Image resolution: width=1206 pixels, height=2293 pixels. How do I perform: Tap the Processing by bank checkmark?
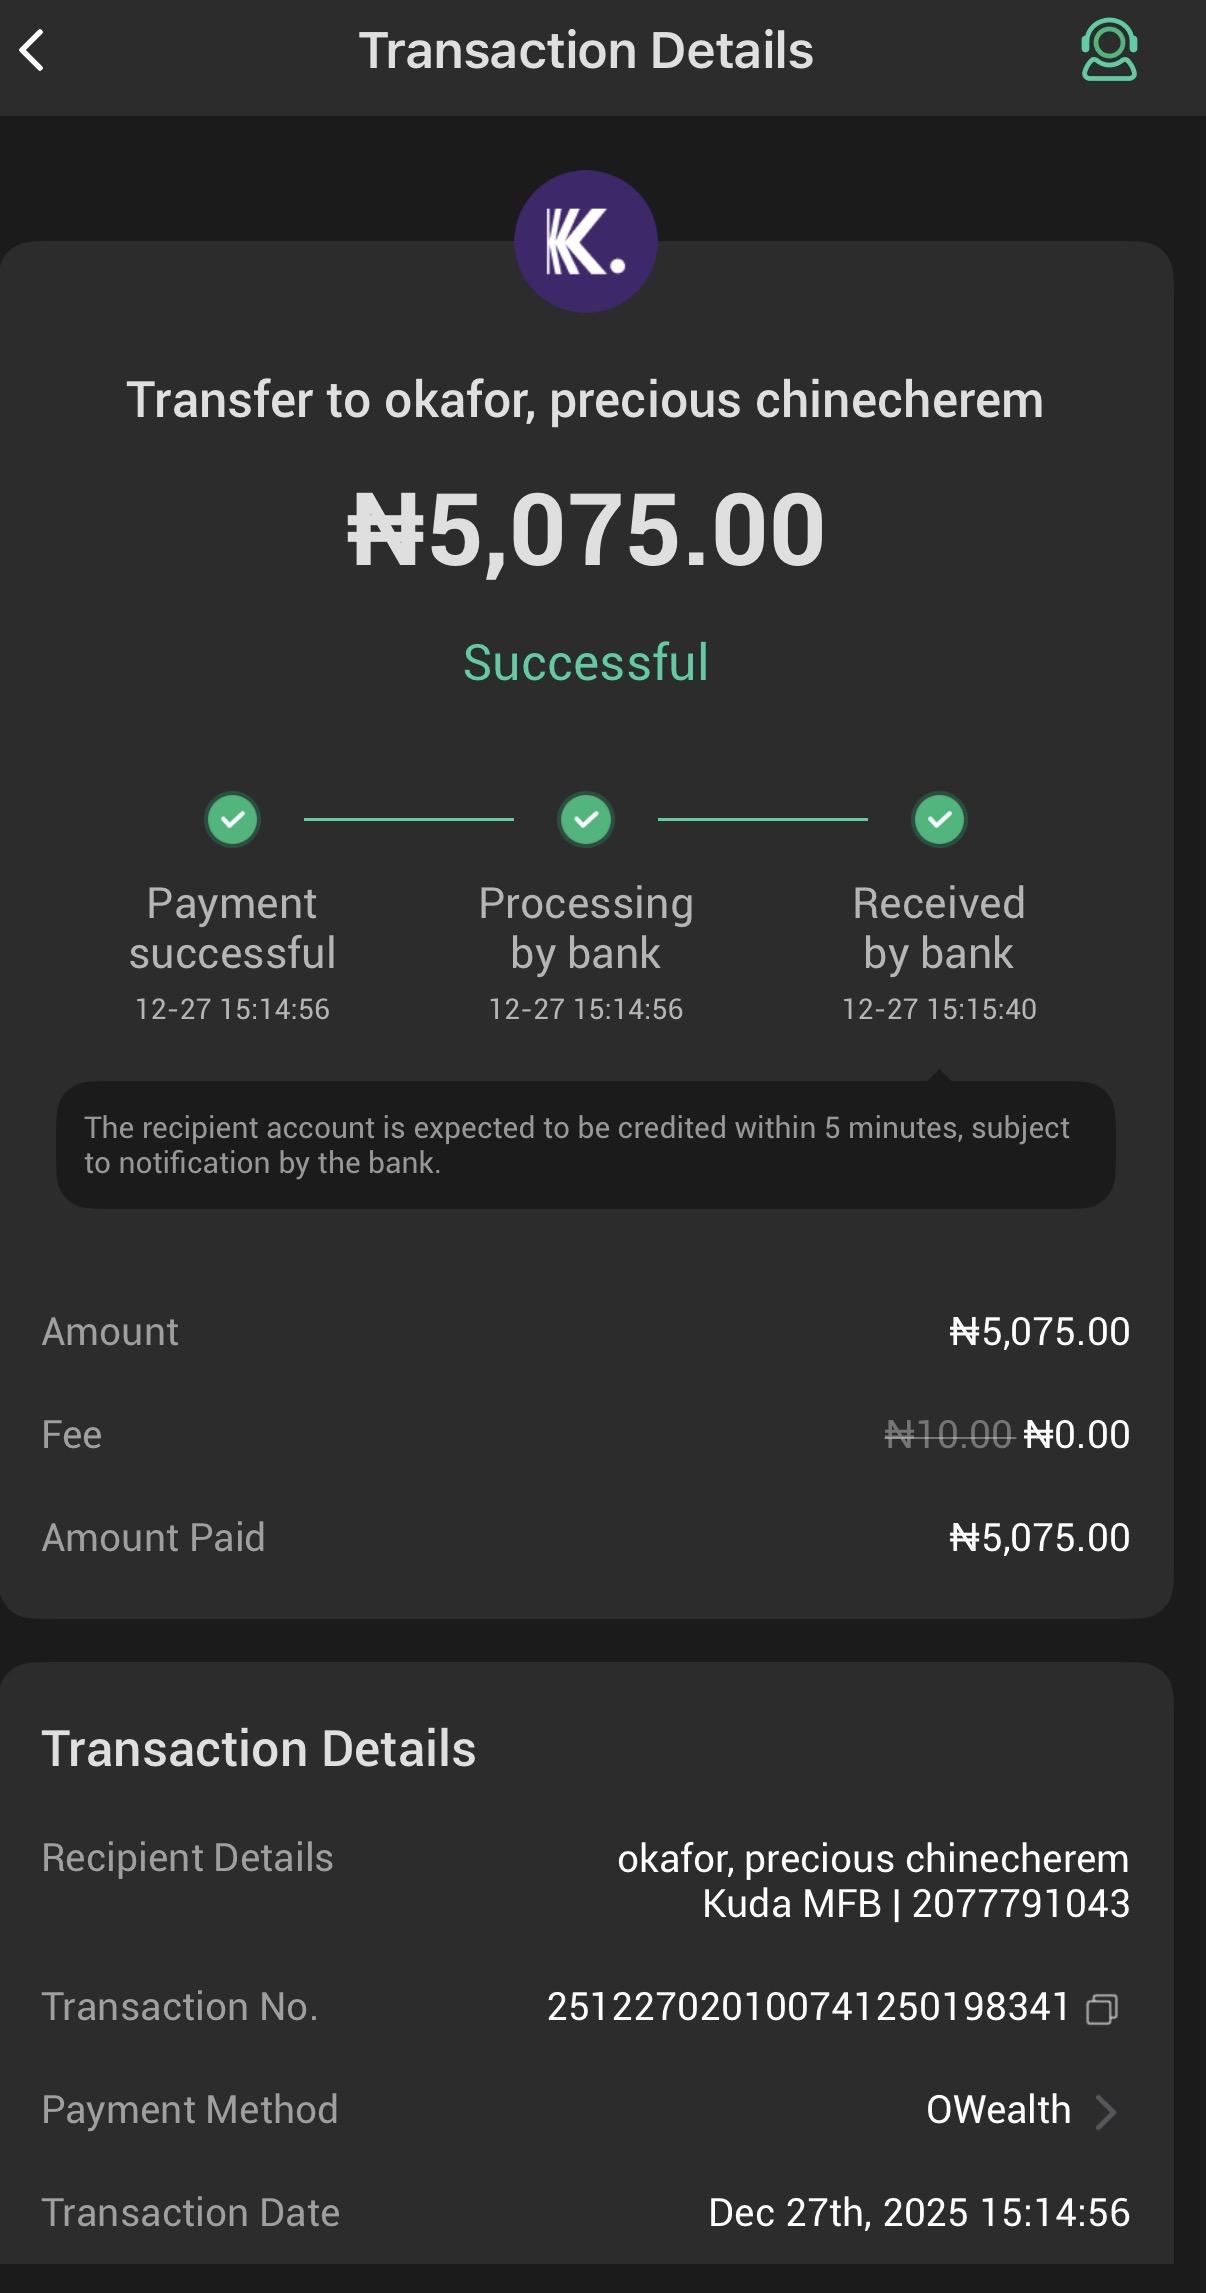pos(586,820)
